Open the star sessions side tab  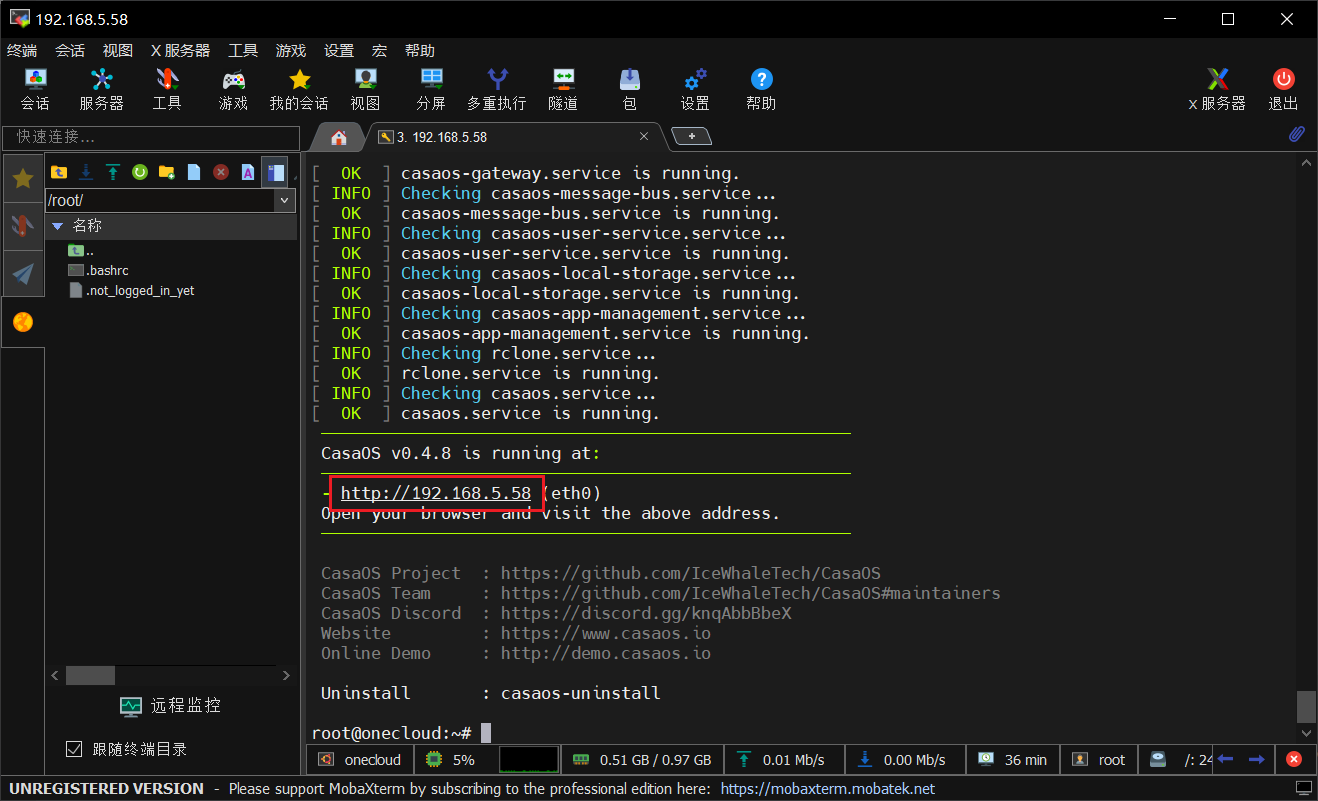[x=23, y=179]
